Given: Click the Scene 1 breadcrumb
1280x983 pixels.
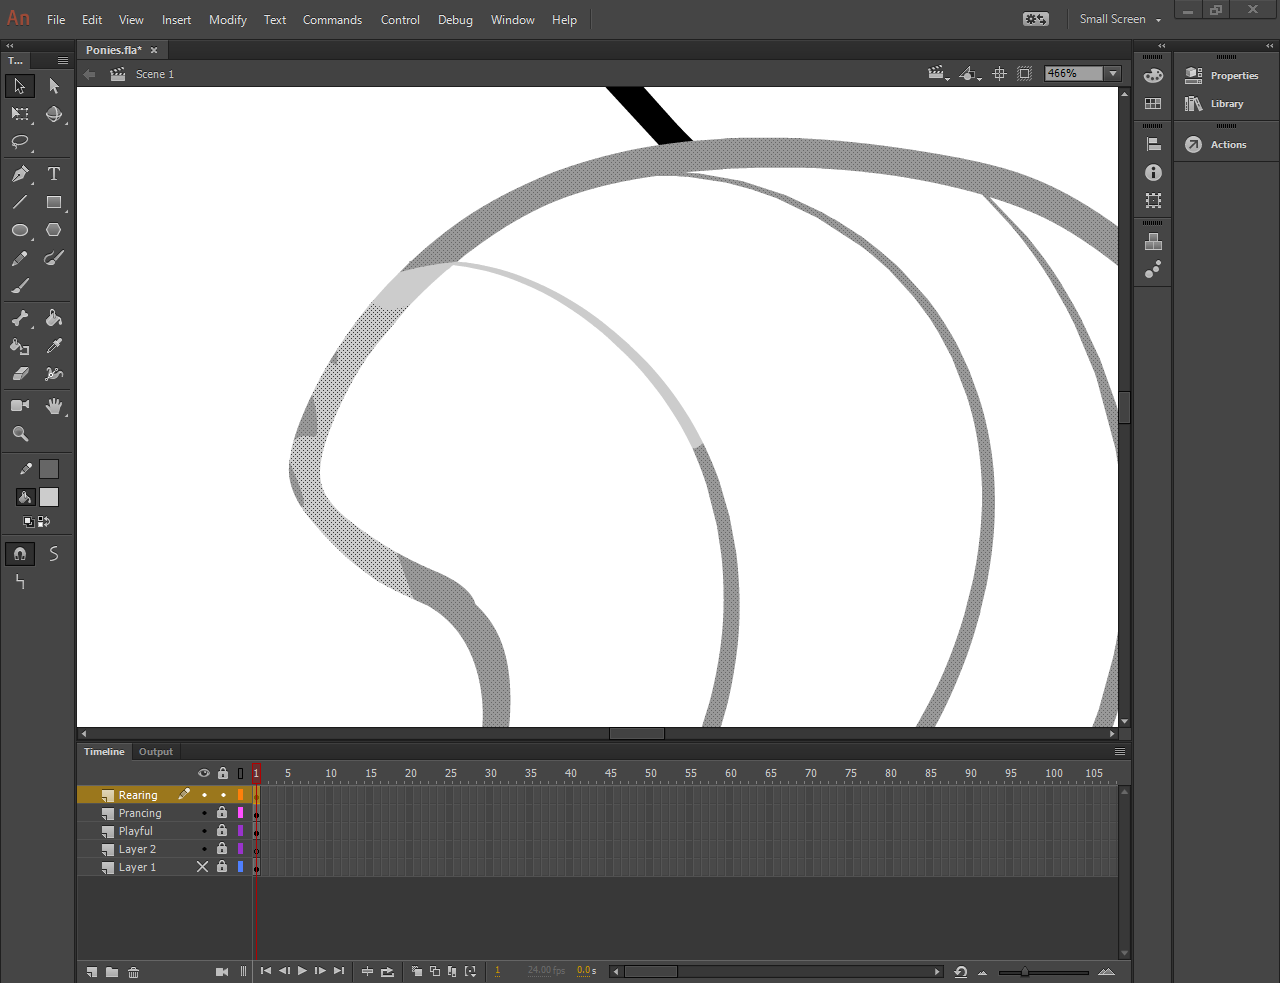Looking at the screenshot, I should tap(155, 74).
